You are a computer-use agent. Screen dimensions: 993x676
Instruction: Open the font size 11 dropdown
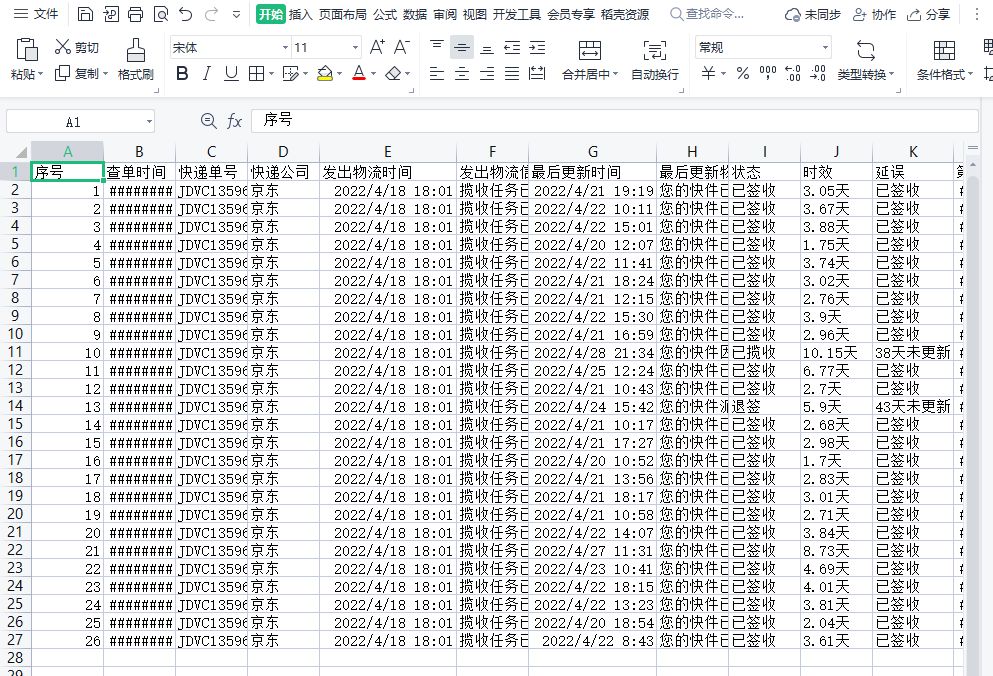click(x=355, y=48)
